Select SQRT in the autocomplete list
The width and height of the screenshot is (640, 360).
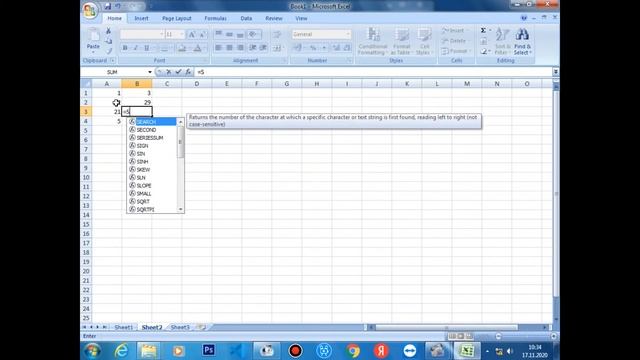click(152, 202)
